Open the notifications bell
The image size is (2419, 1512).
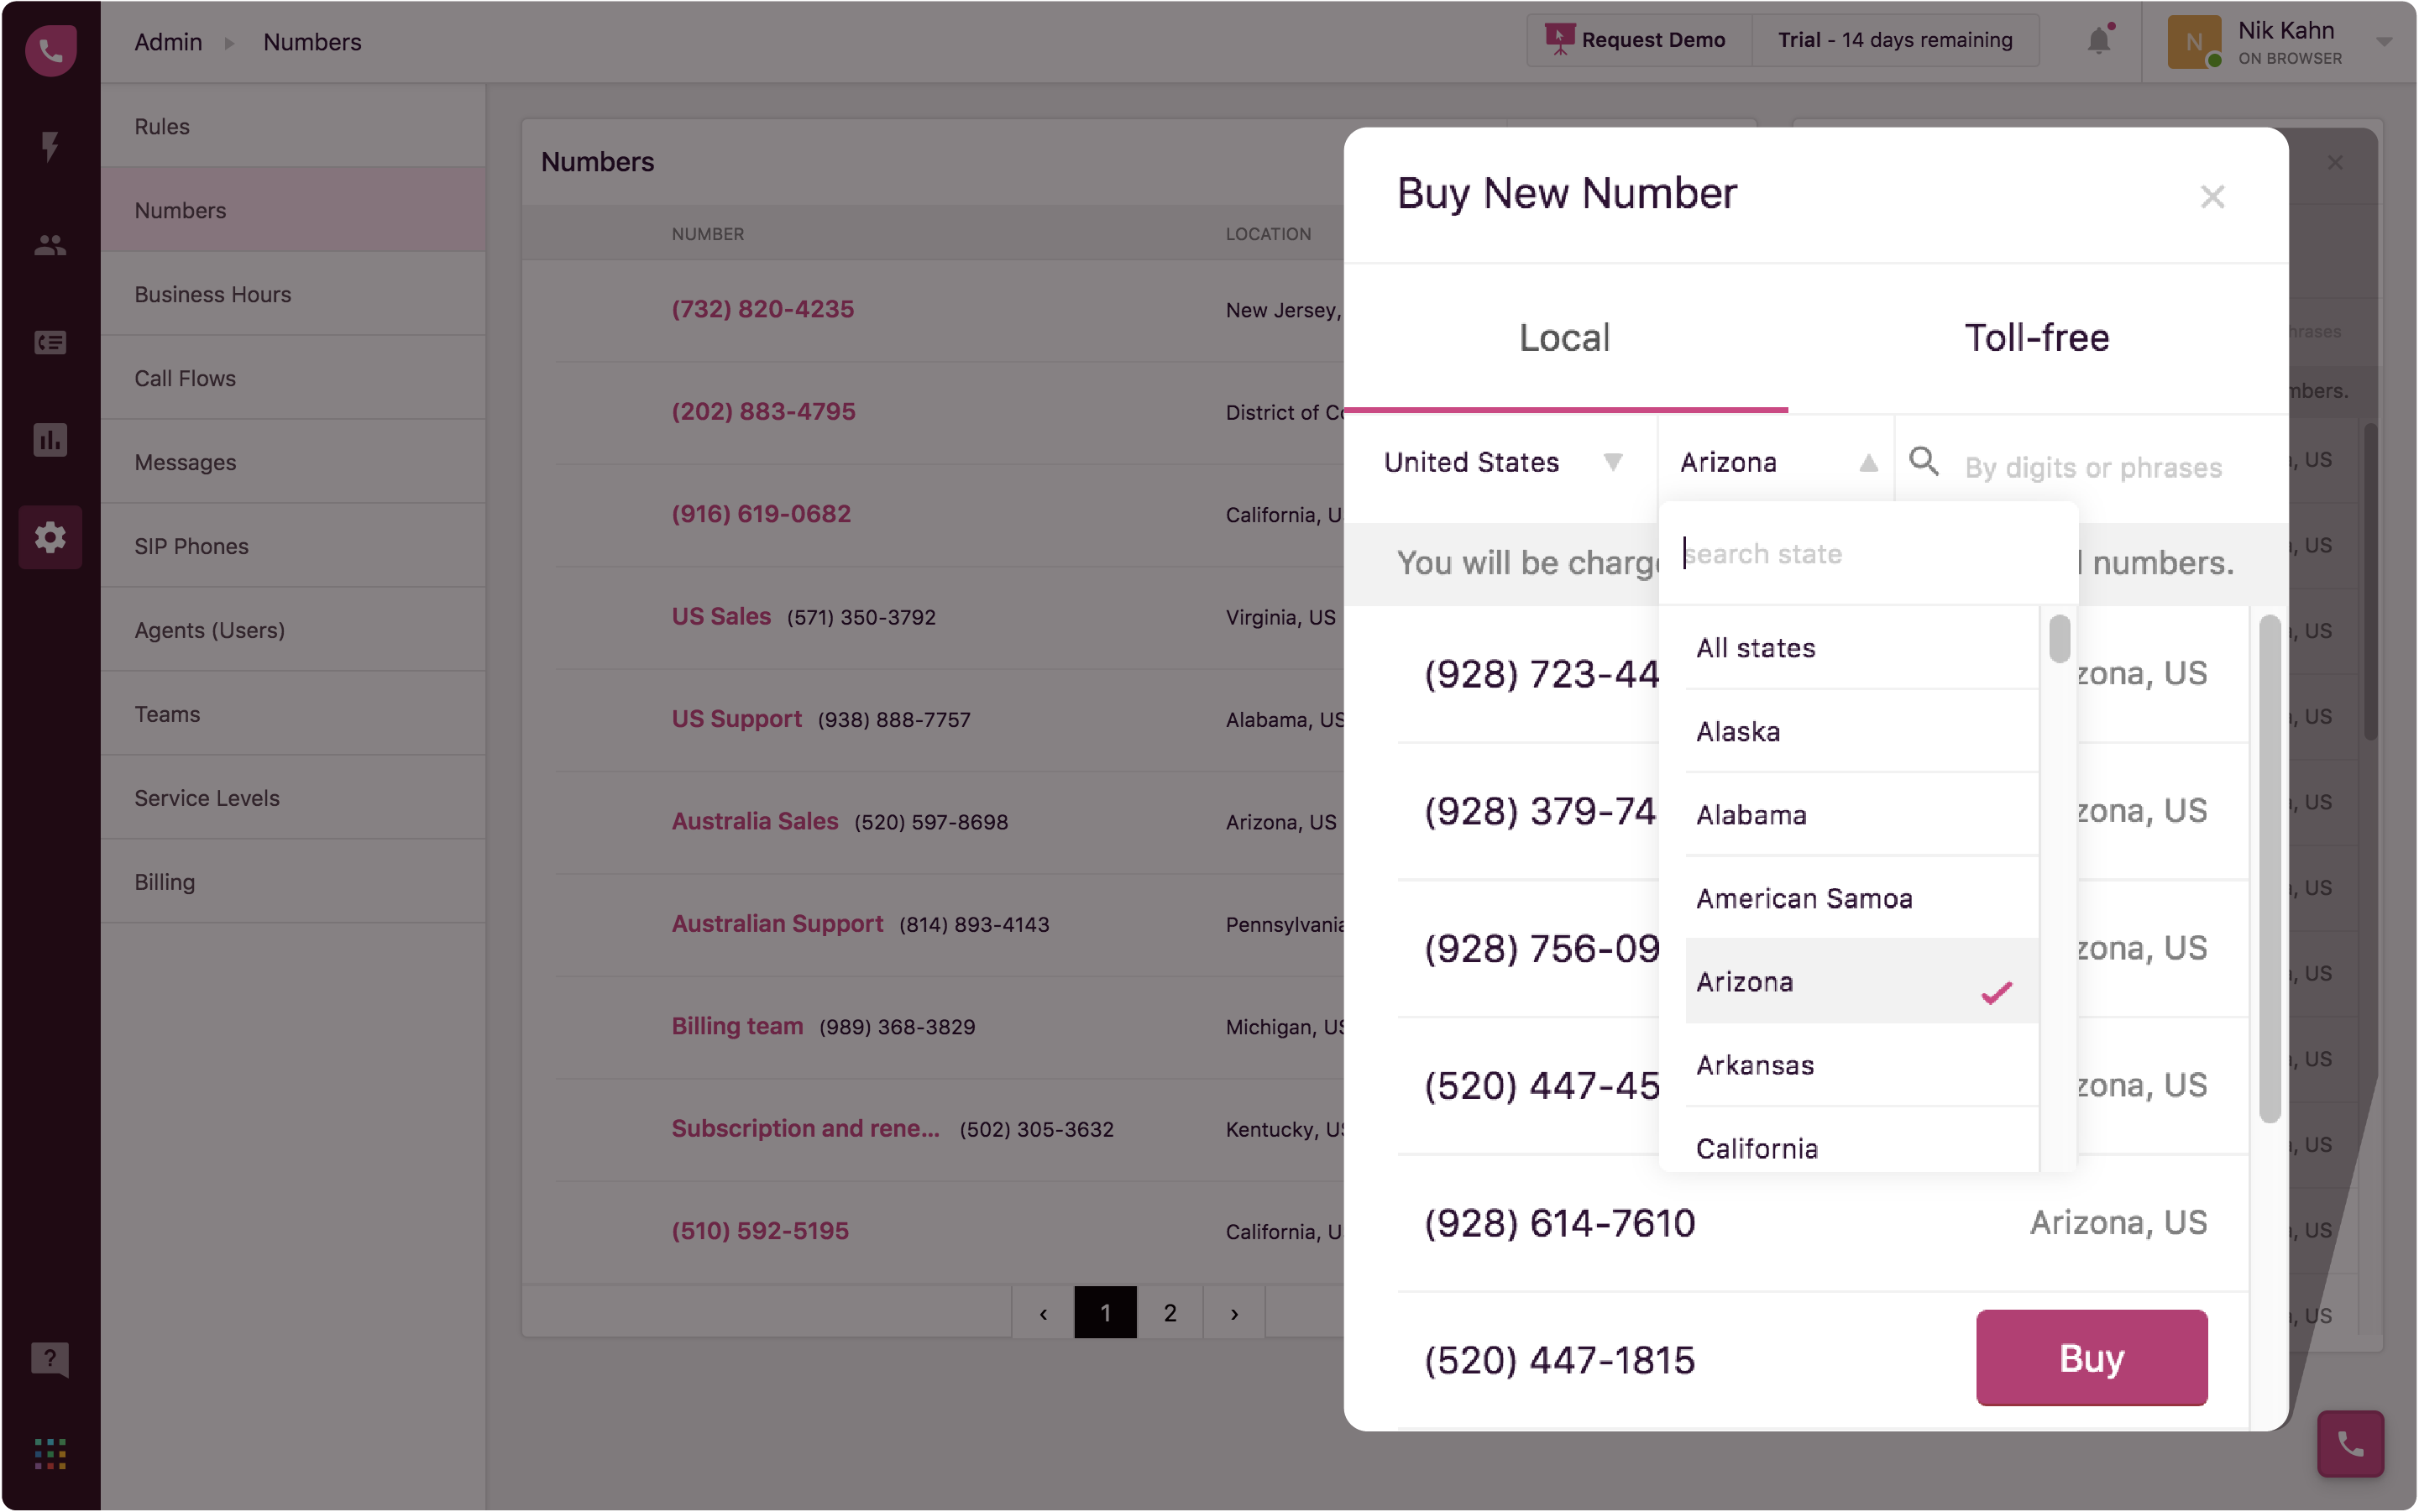(2098, 41)
